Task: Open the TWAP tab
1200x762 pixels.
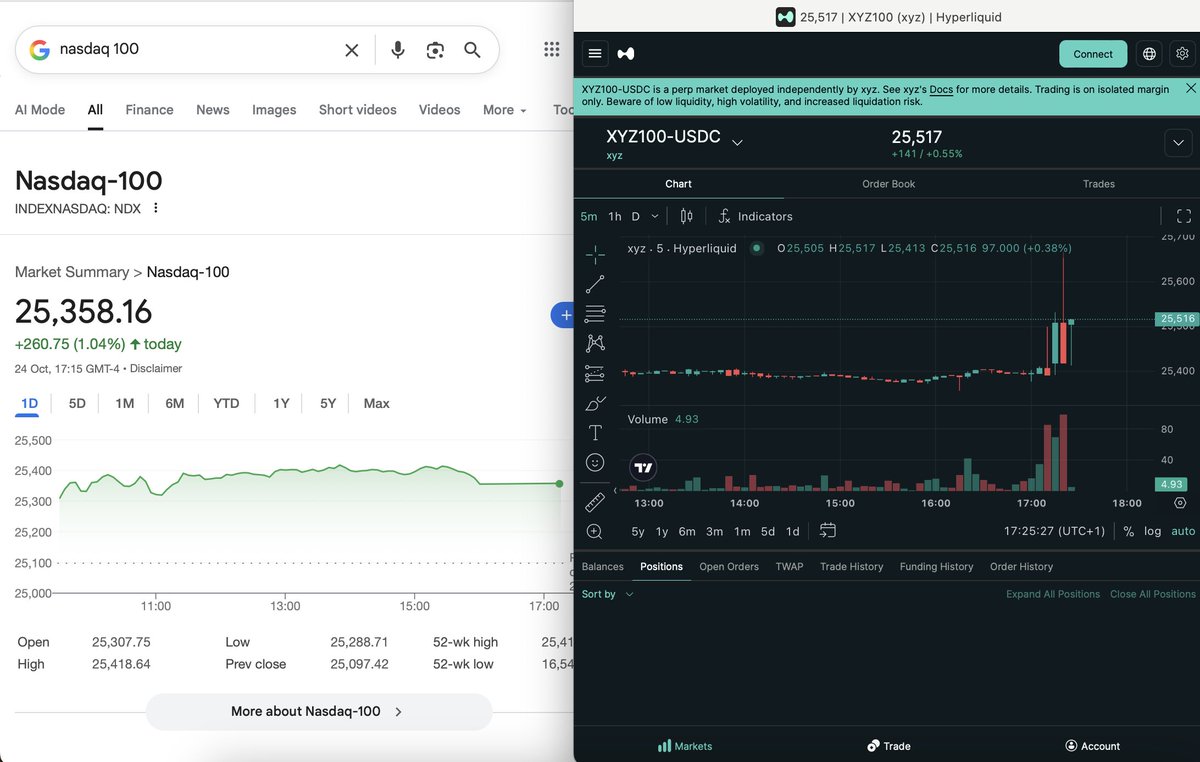Action: coord(789,566)
